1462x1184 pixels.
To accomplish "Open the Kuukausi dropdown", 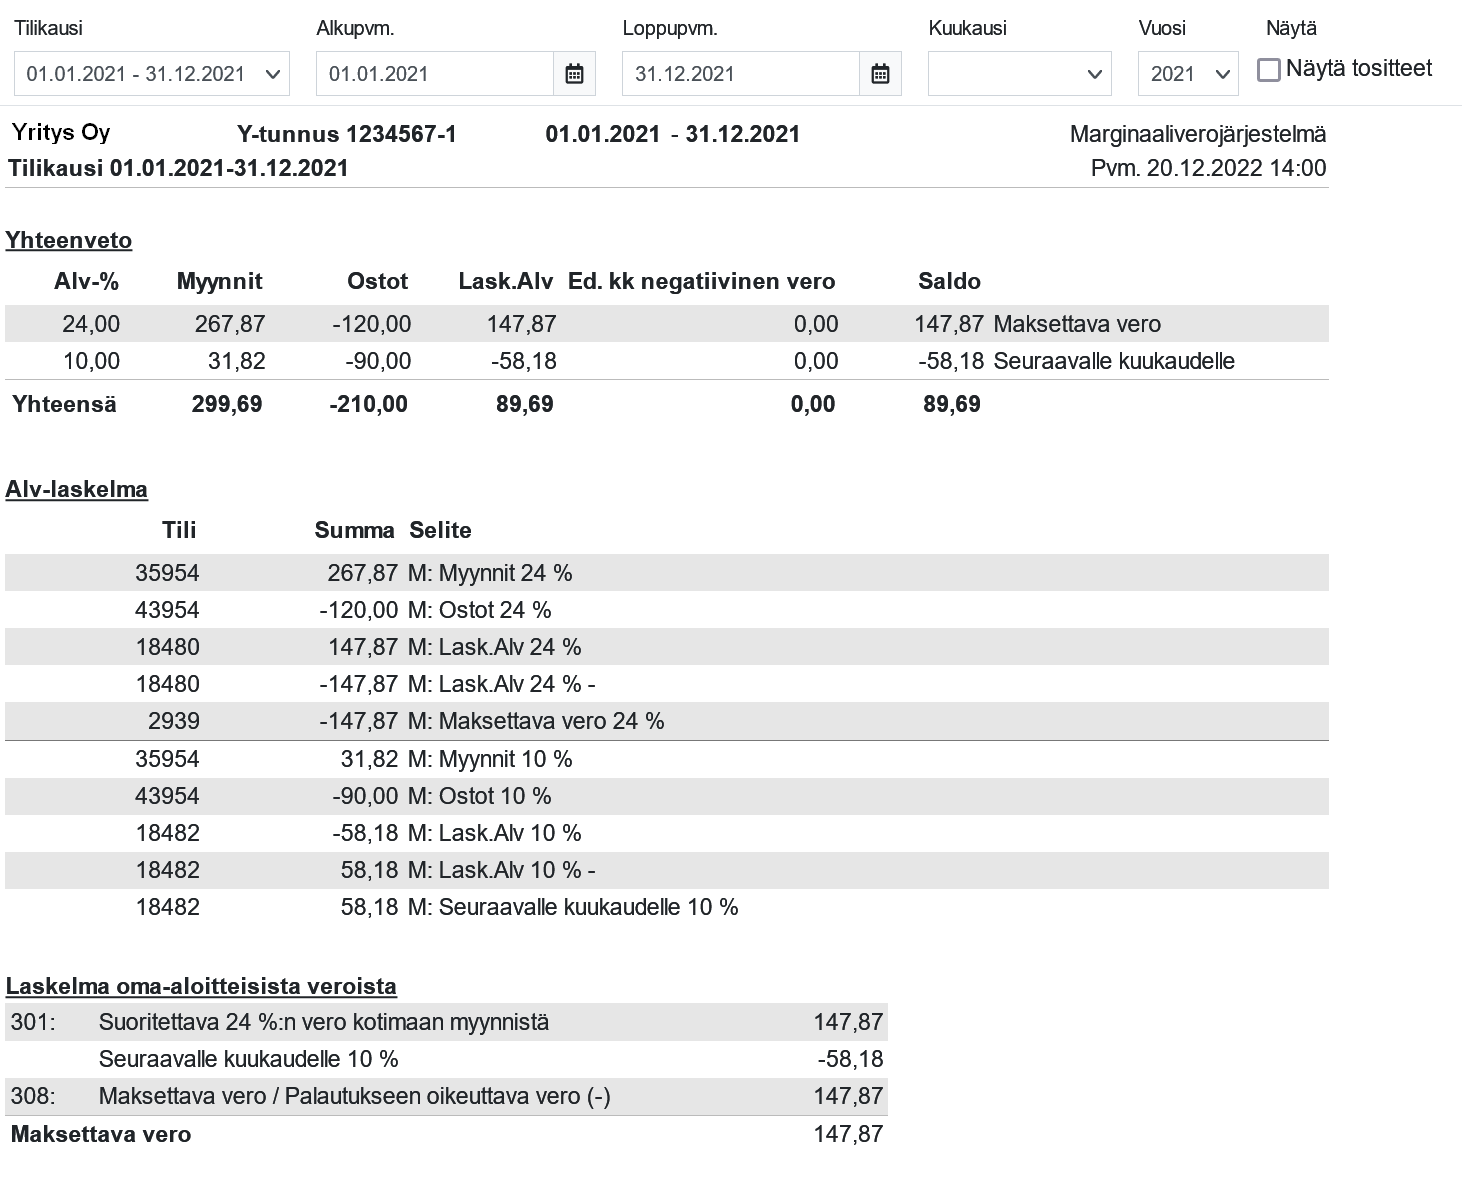I will click(1019, 74).
